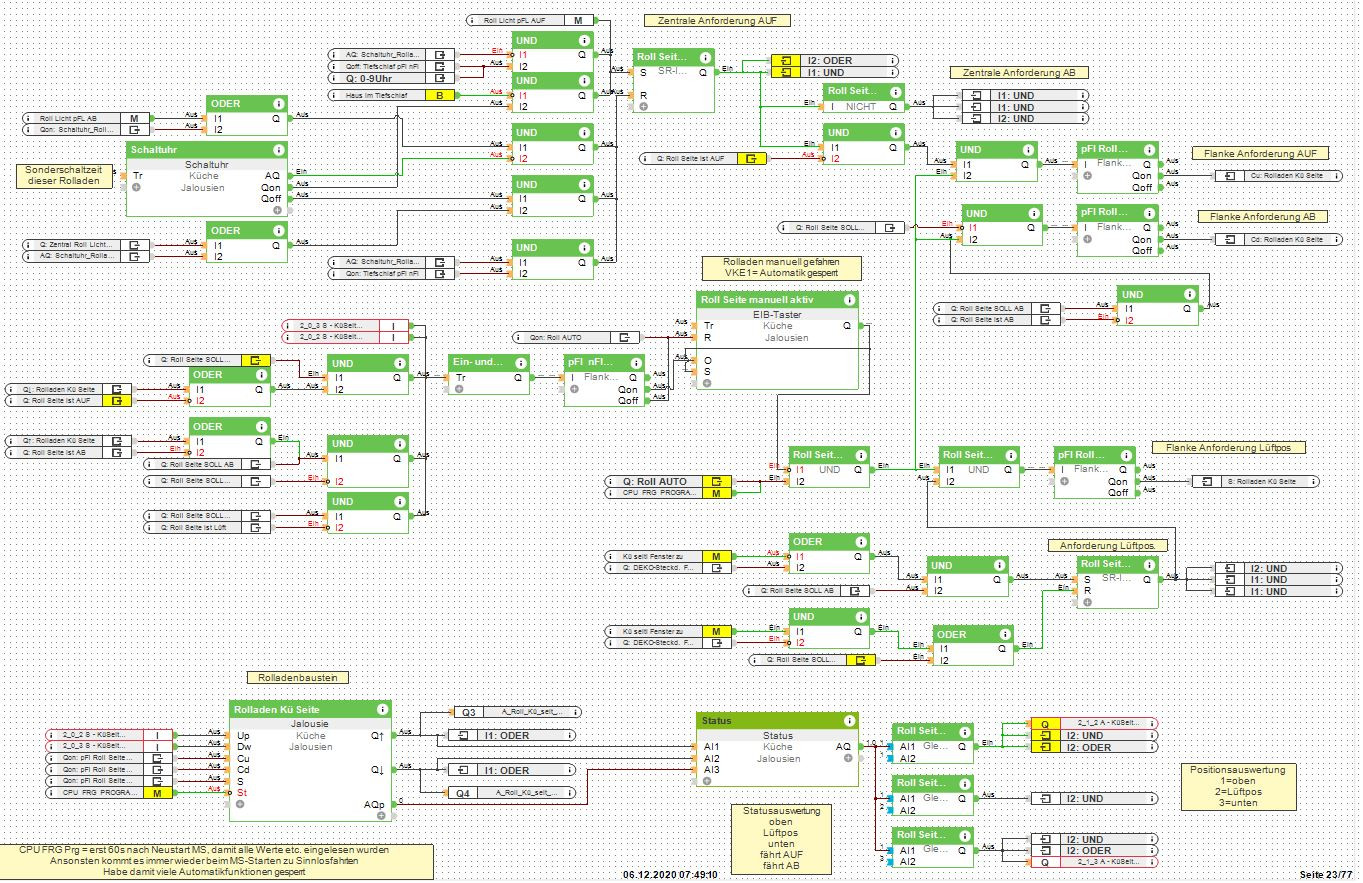Select the Flanke Anforderung AB label

[1262, 217]
